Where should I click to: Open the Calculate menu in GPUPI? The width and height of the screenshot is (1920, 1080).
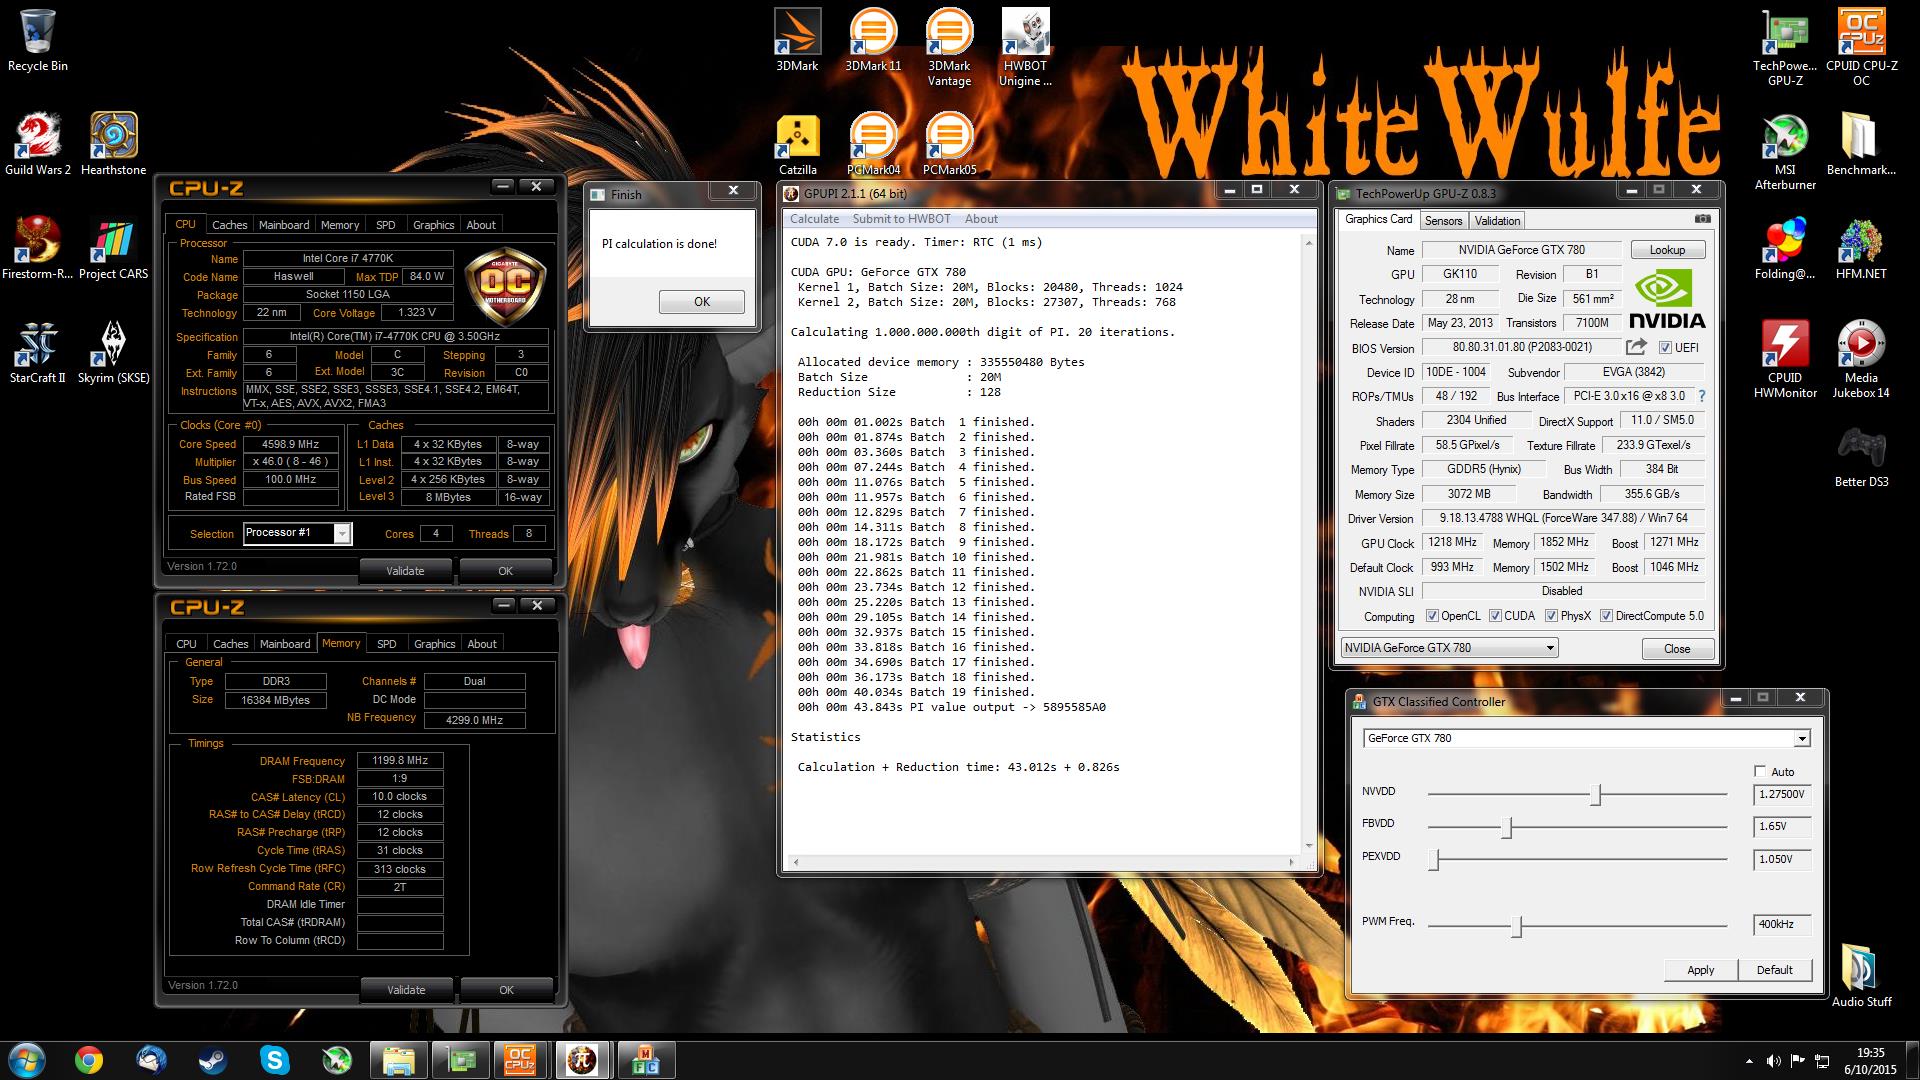point(814,219)
